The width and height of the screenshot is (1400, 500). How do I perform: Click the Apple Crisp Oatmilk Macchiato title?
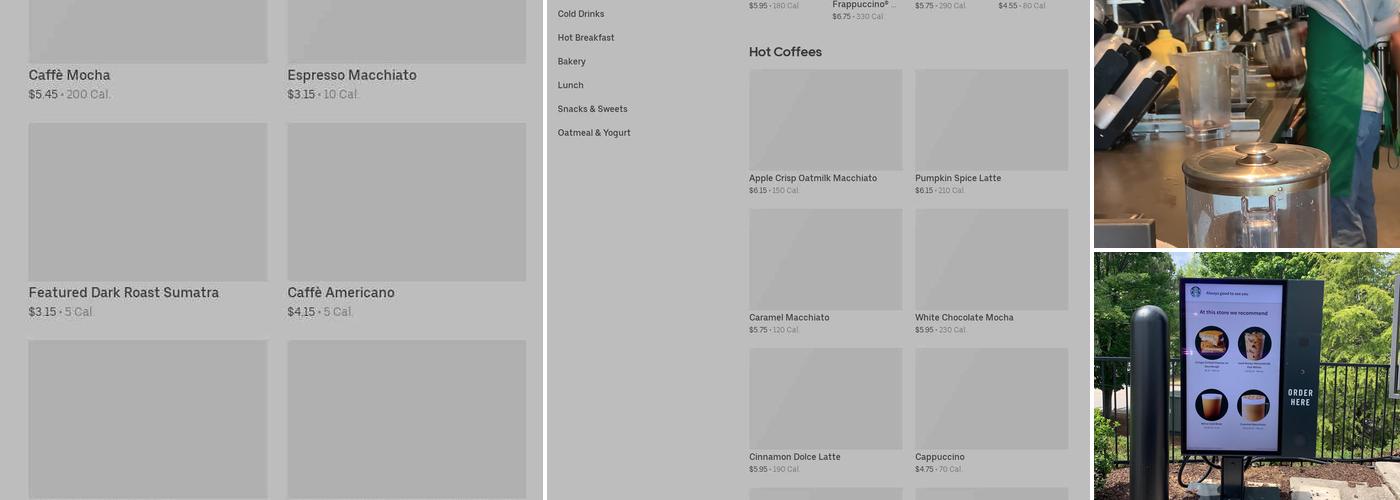tap(813, 178)
